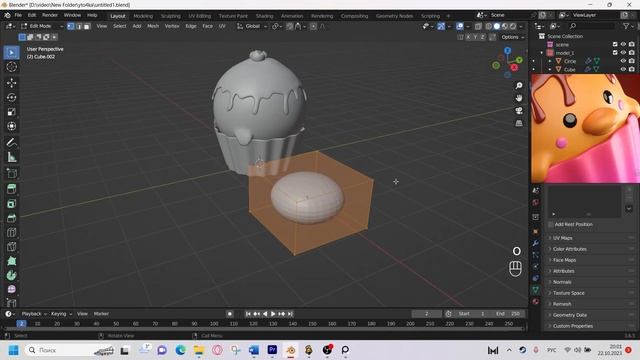Open the Modifier properties wrench tab
Image resolution: width=640 pixels, height=360 pixels.
(x=536, y=243)
